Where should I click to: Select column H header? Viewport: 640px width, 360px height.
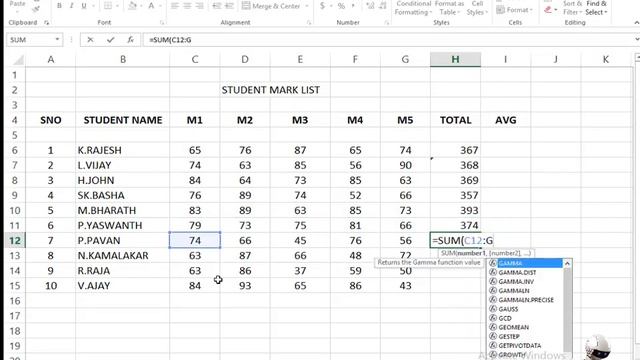(x=455, y=60)
